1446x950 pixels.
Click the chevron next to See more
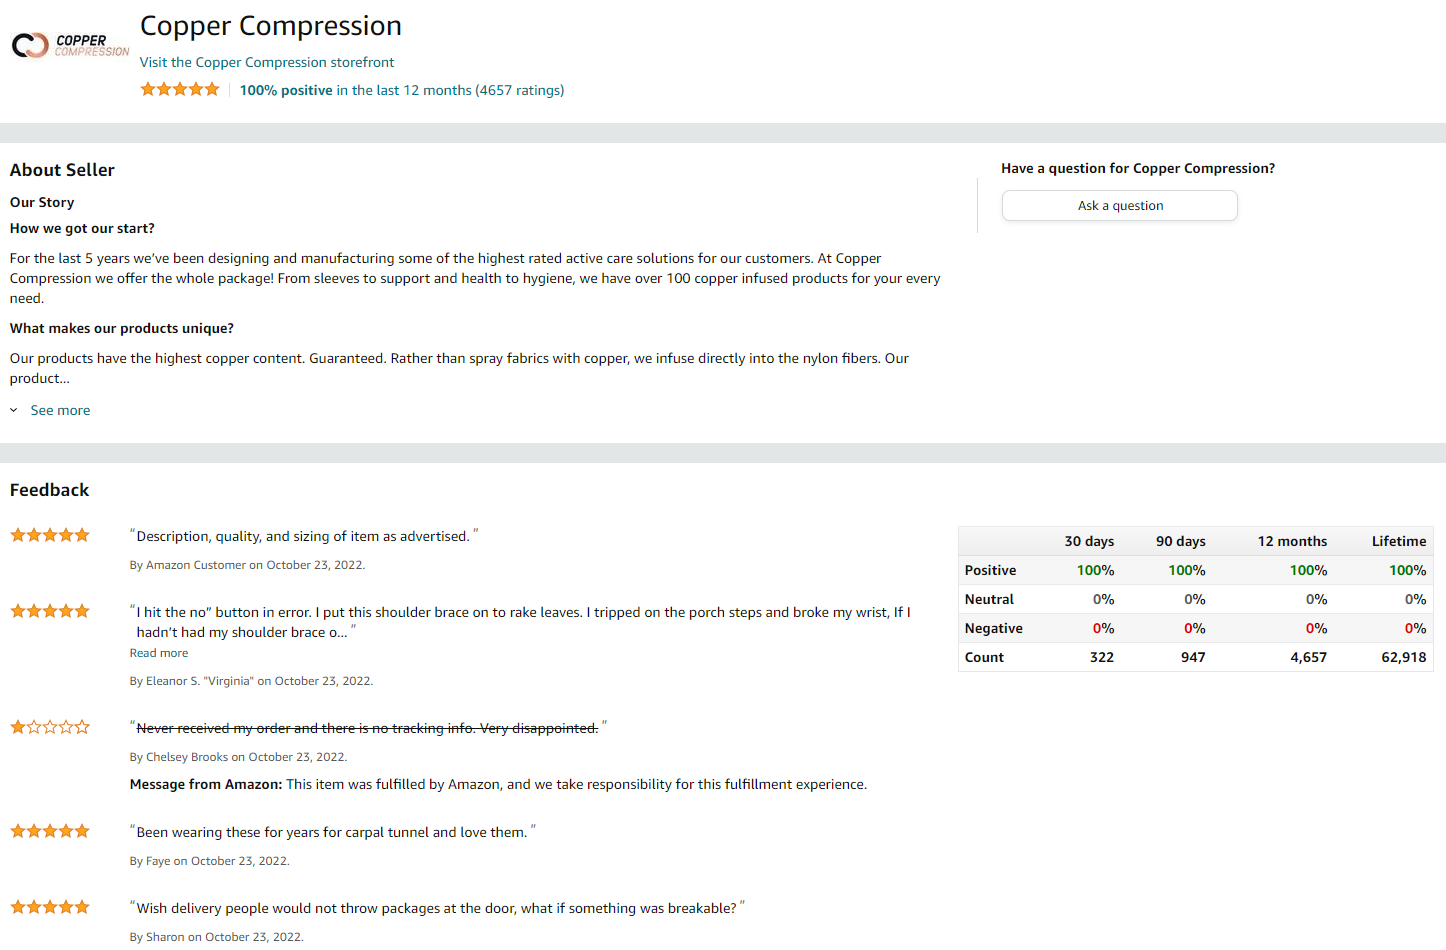coord(14,410)
